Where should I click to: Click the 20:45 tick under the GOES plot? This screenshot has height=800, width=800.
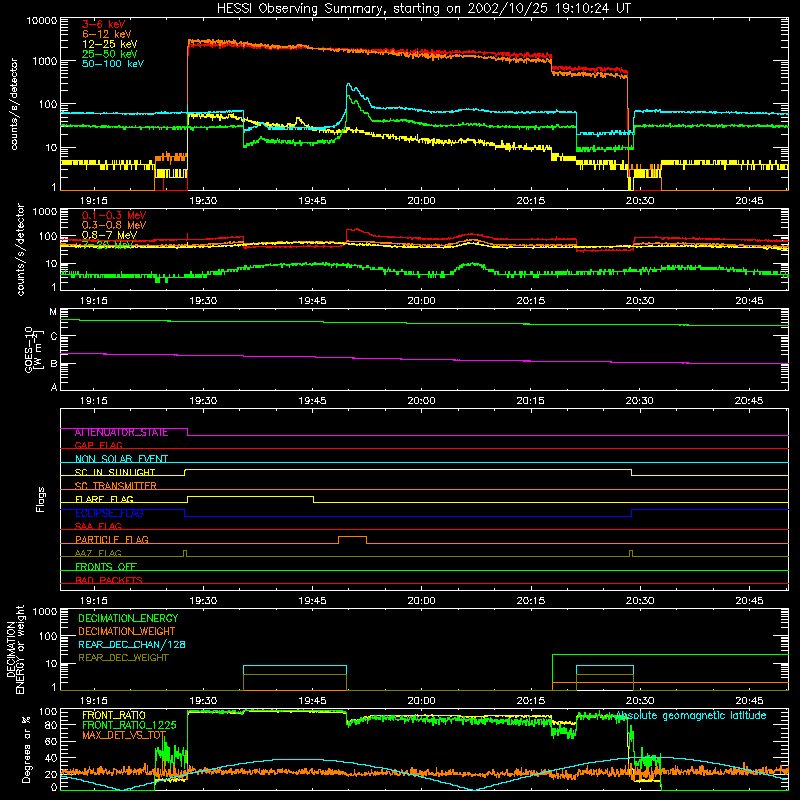[x=749, y=401]
